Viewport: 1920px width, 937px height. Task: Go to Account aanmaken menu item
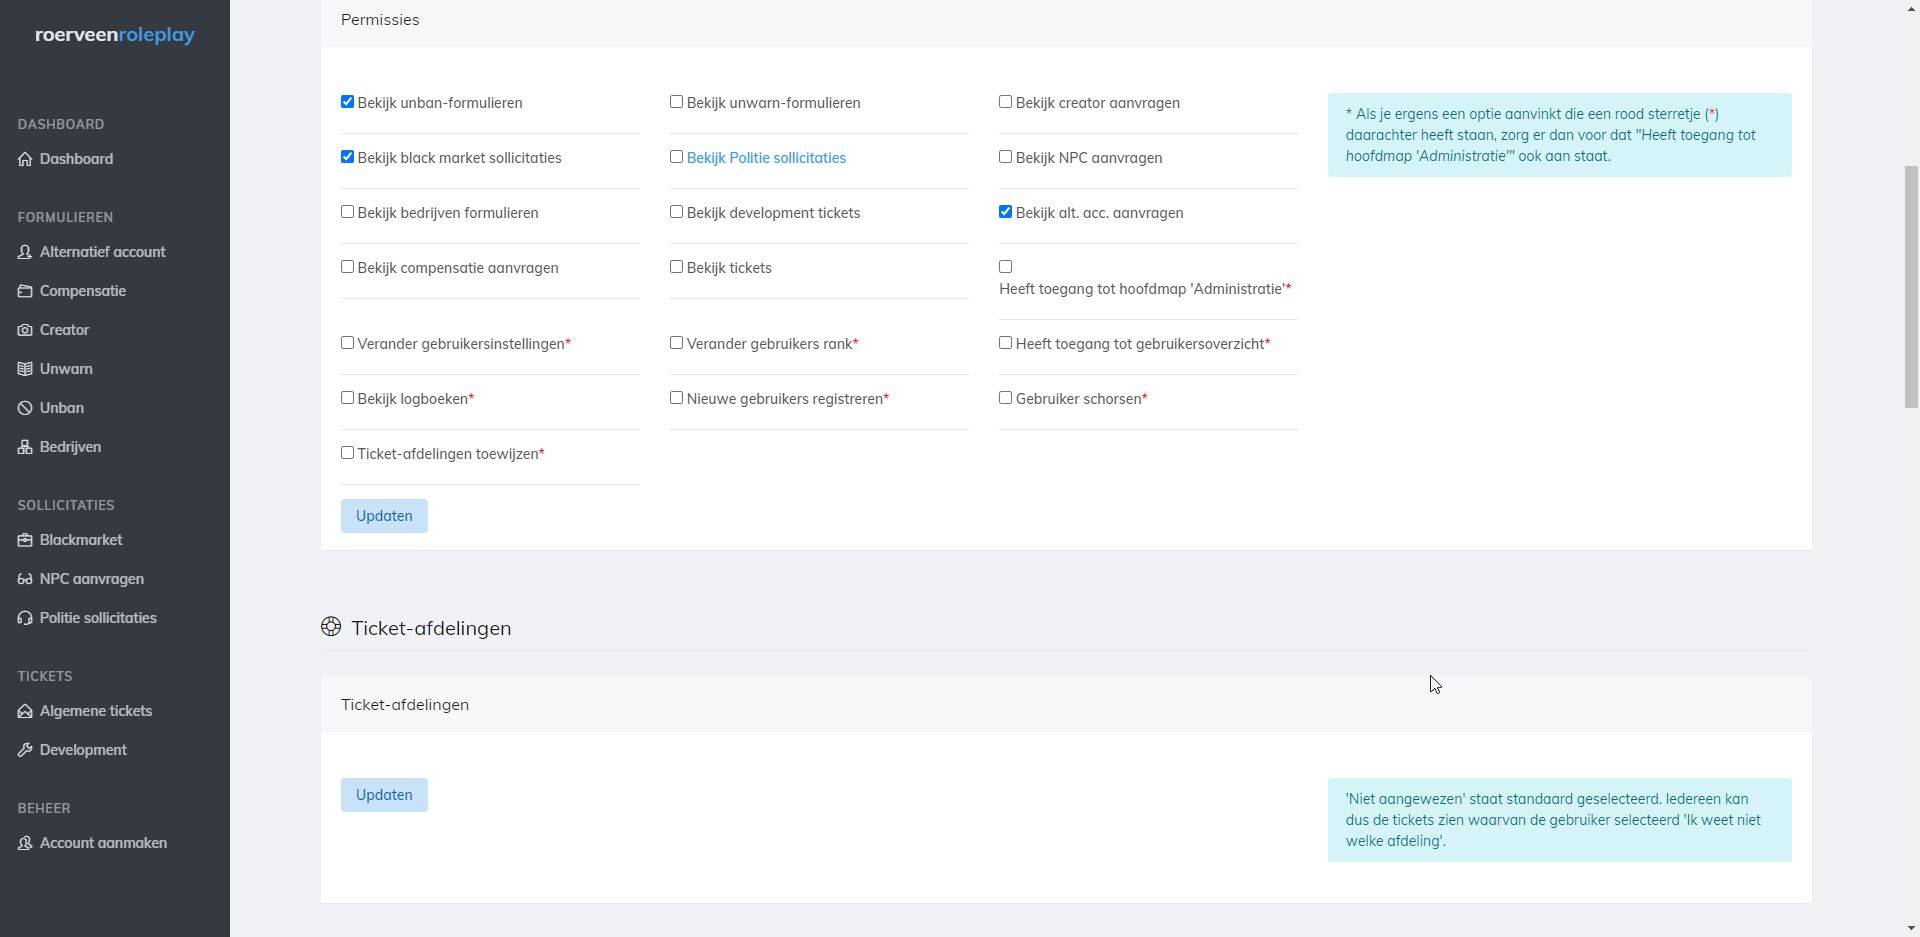click(103, 843)
